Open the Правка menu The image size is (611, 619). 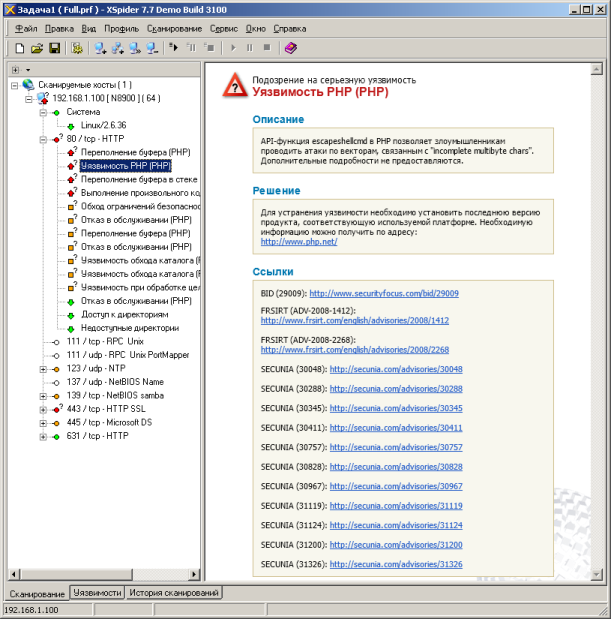pos(59,29)
